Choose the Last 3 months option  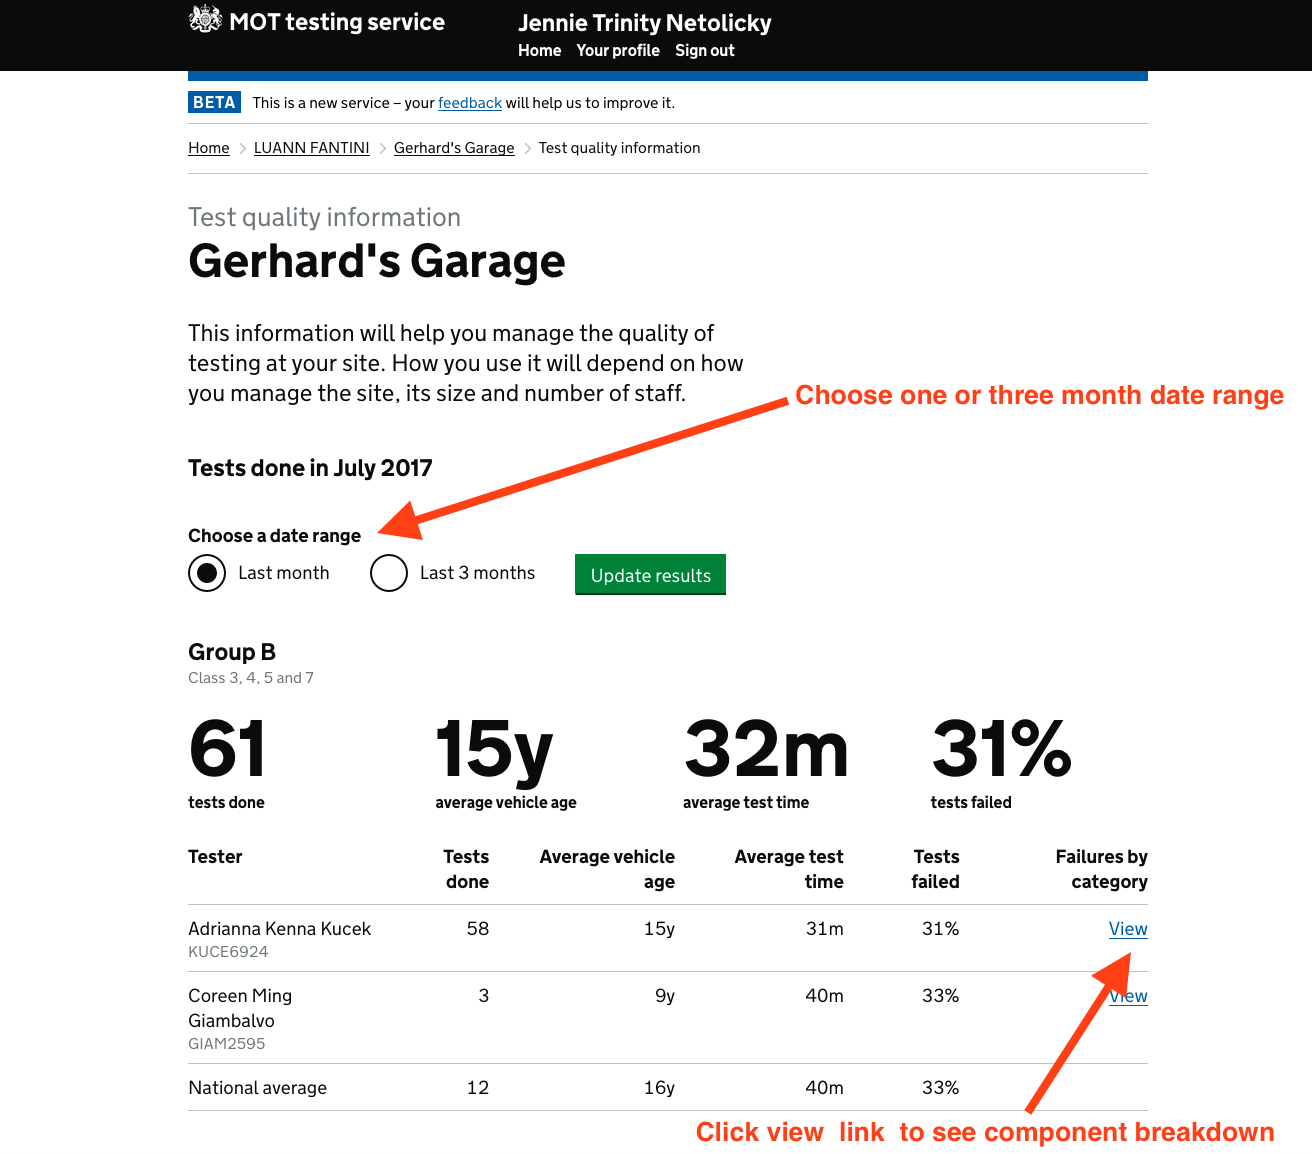click(x=389, y=572)
